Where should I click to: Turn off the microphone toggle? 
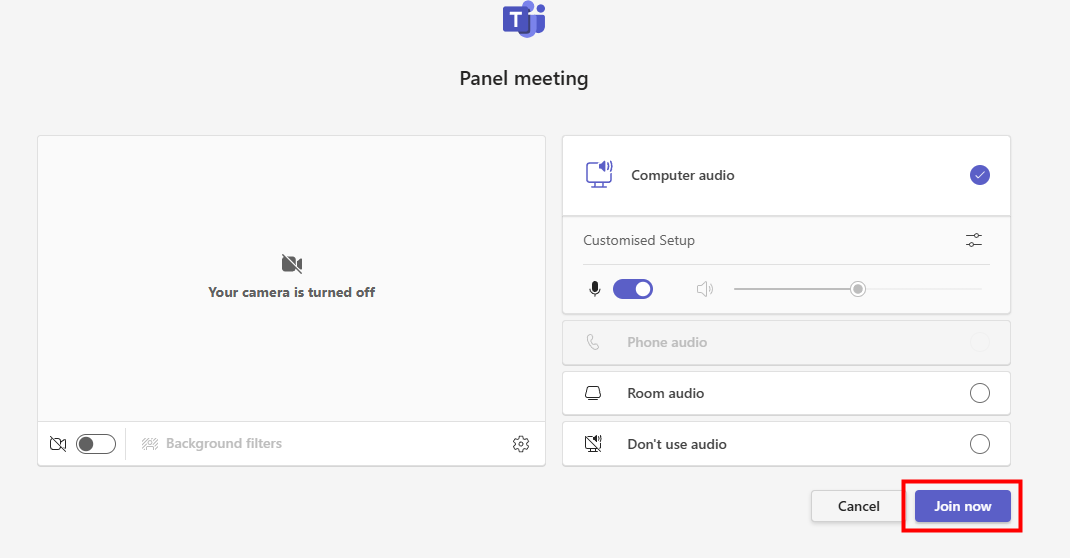(633, 289)
